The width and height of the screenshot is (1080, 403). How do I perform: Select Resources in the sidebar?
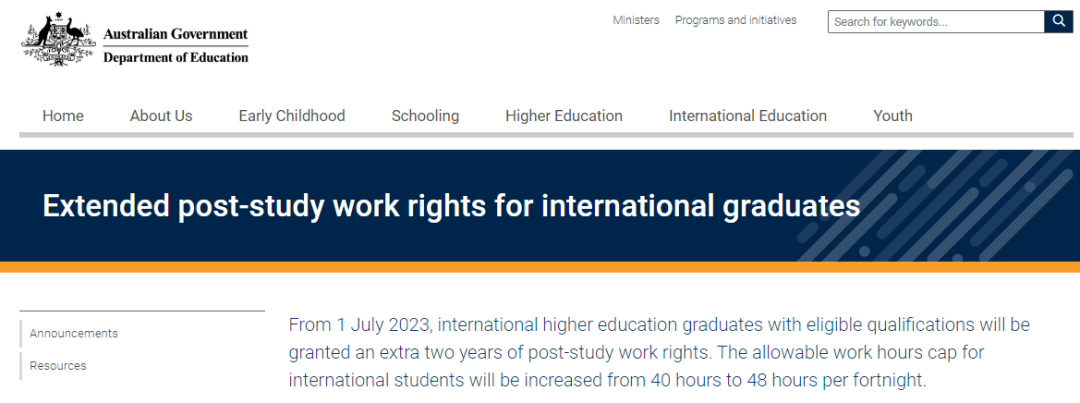click(58, 366)
